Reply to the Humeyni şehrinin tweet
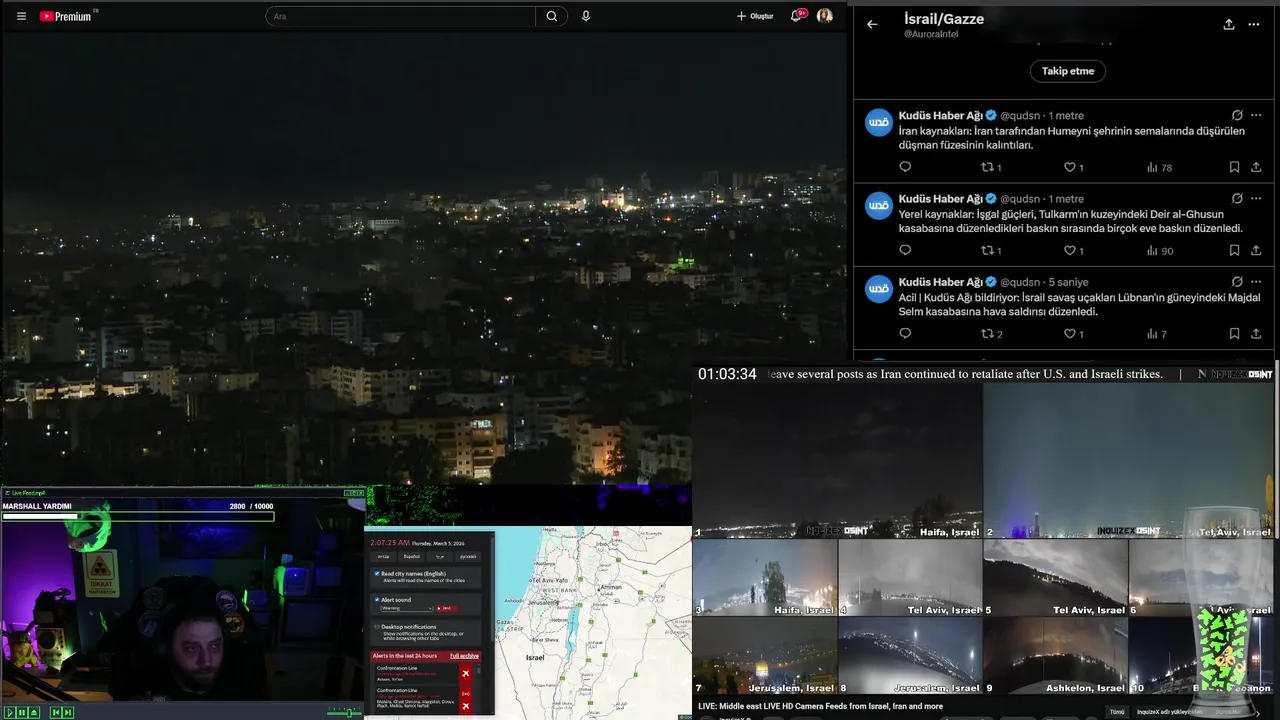This screenshot has height=720, width=1280. 905,167
